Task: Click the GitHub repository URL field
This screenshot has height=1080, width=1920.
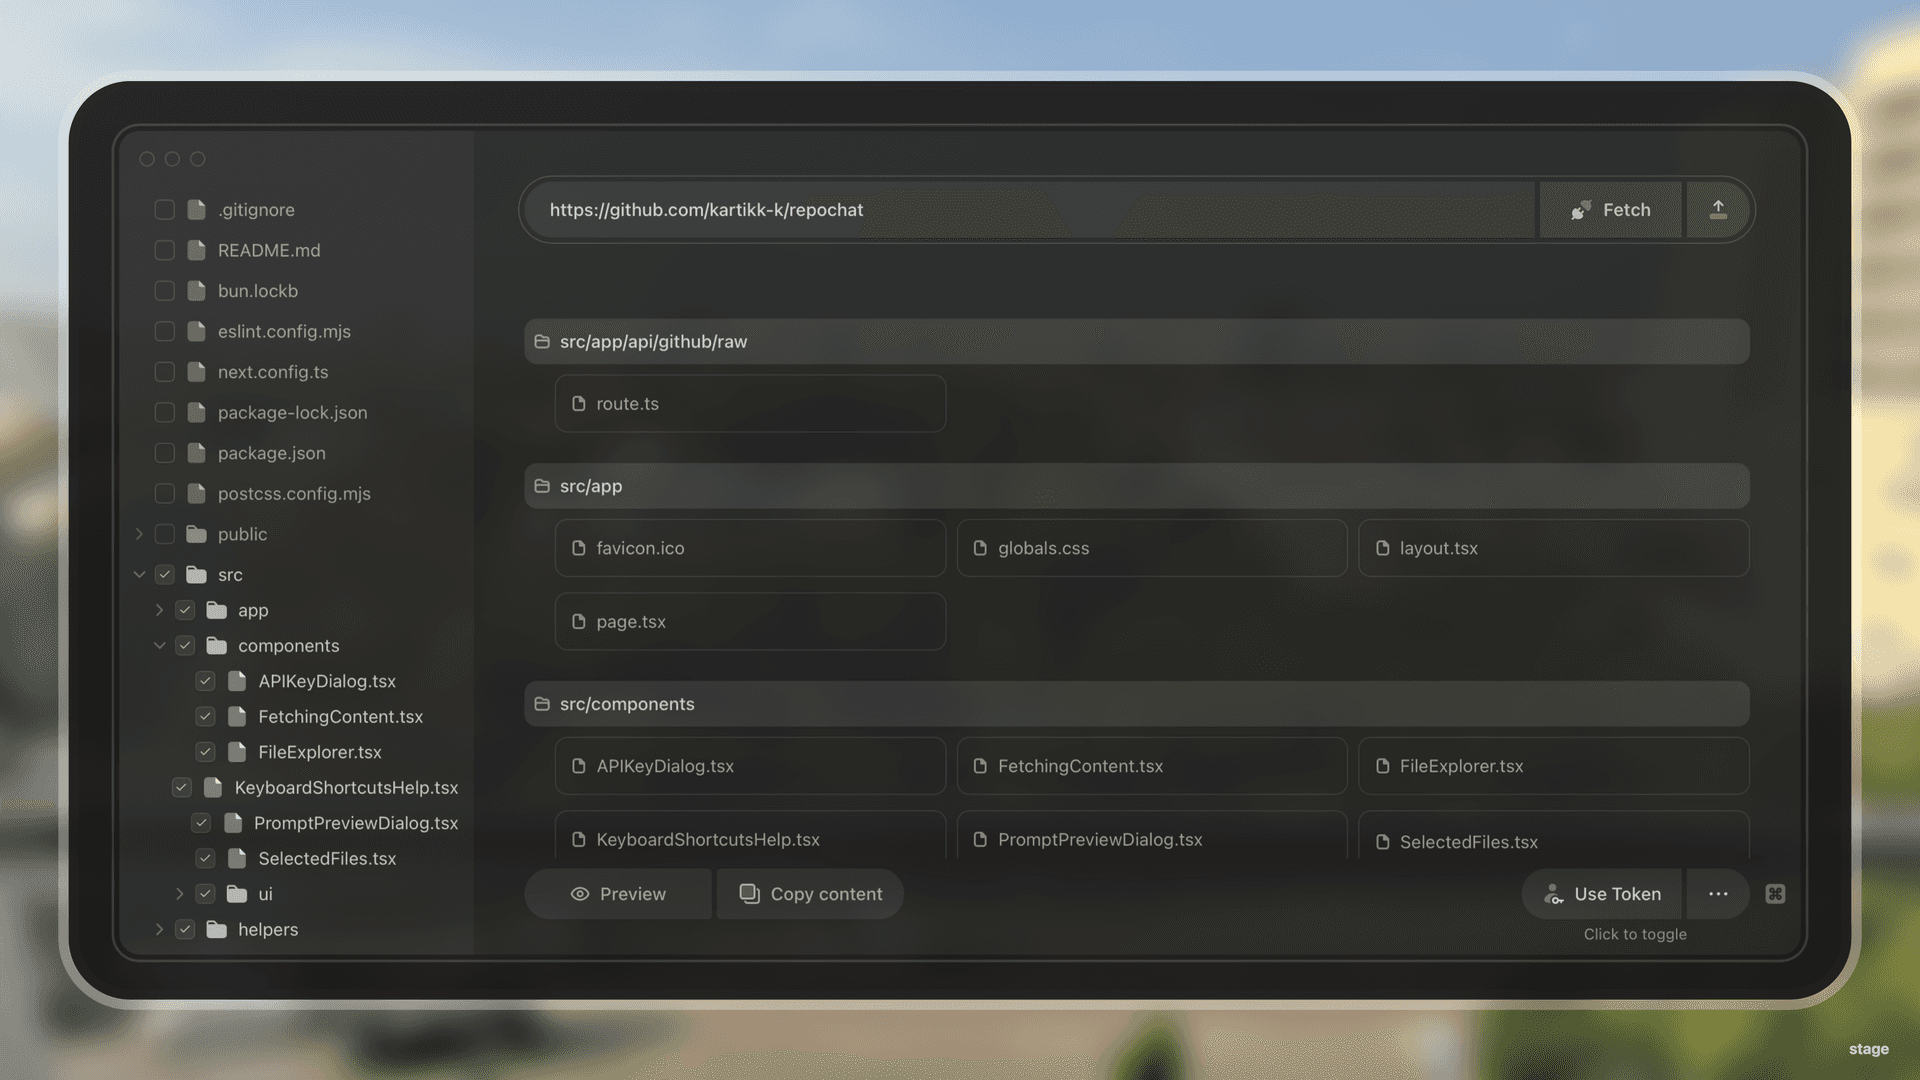Action: click(1030, 210)
